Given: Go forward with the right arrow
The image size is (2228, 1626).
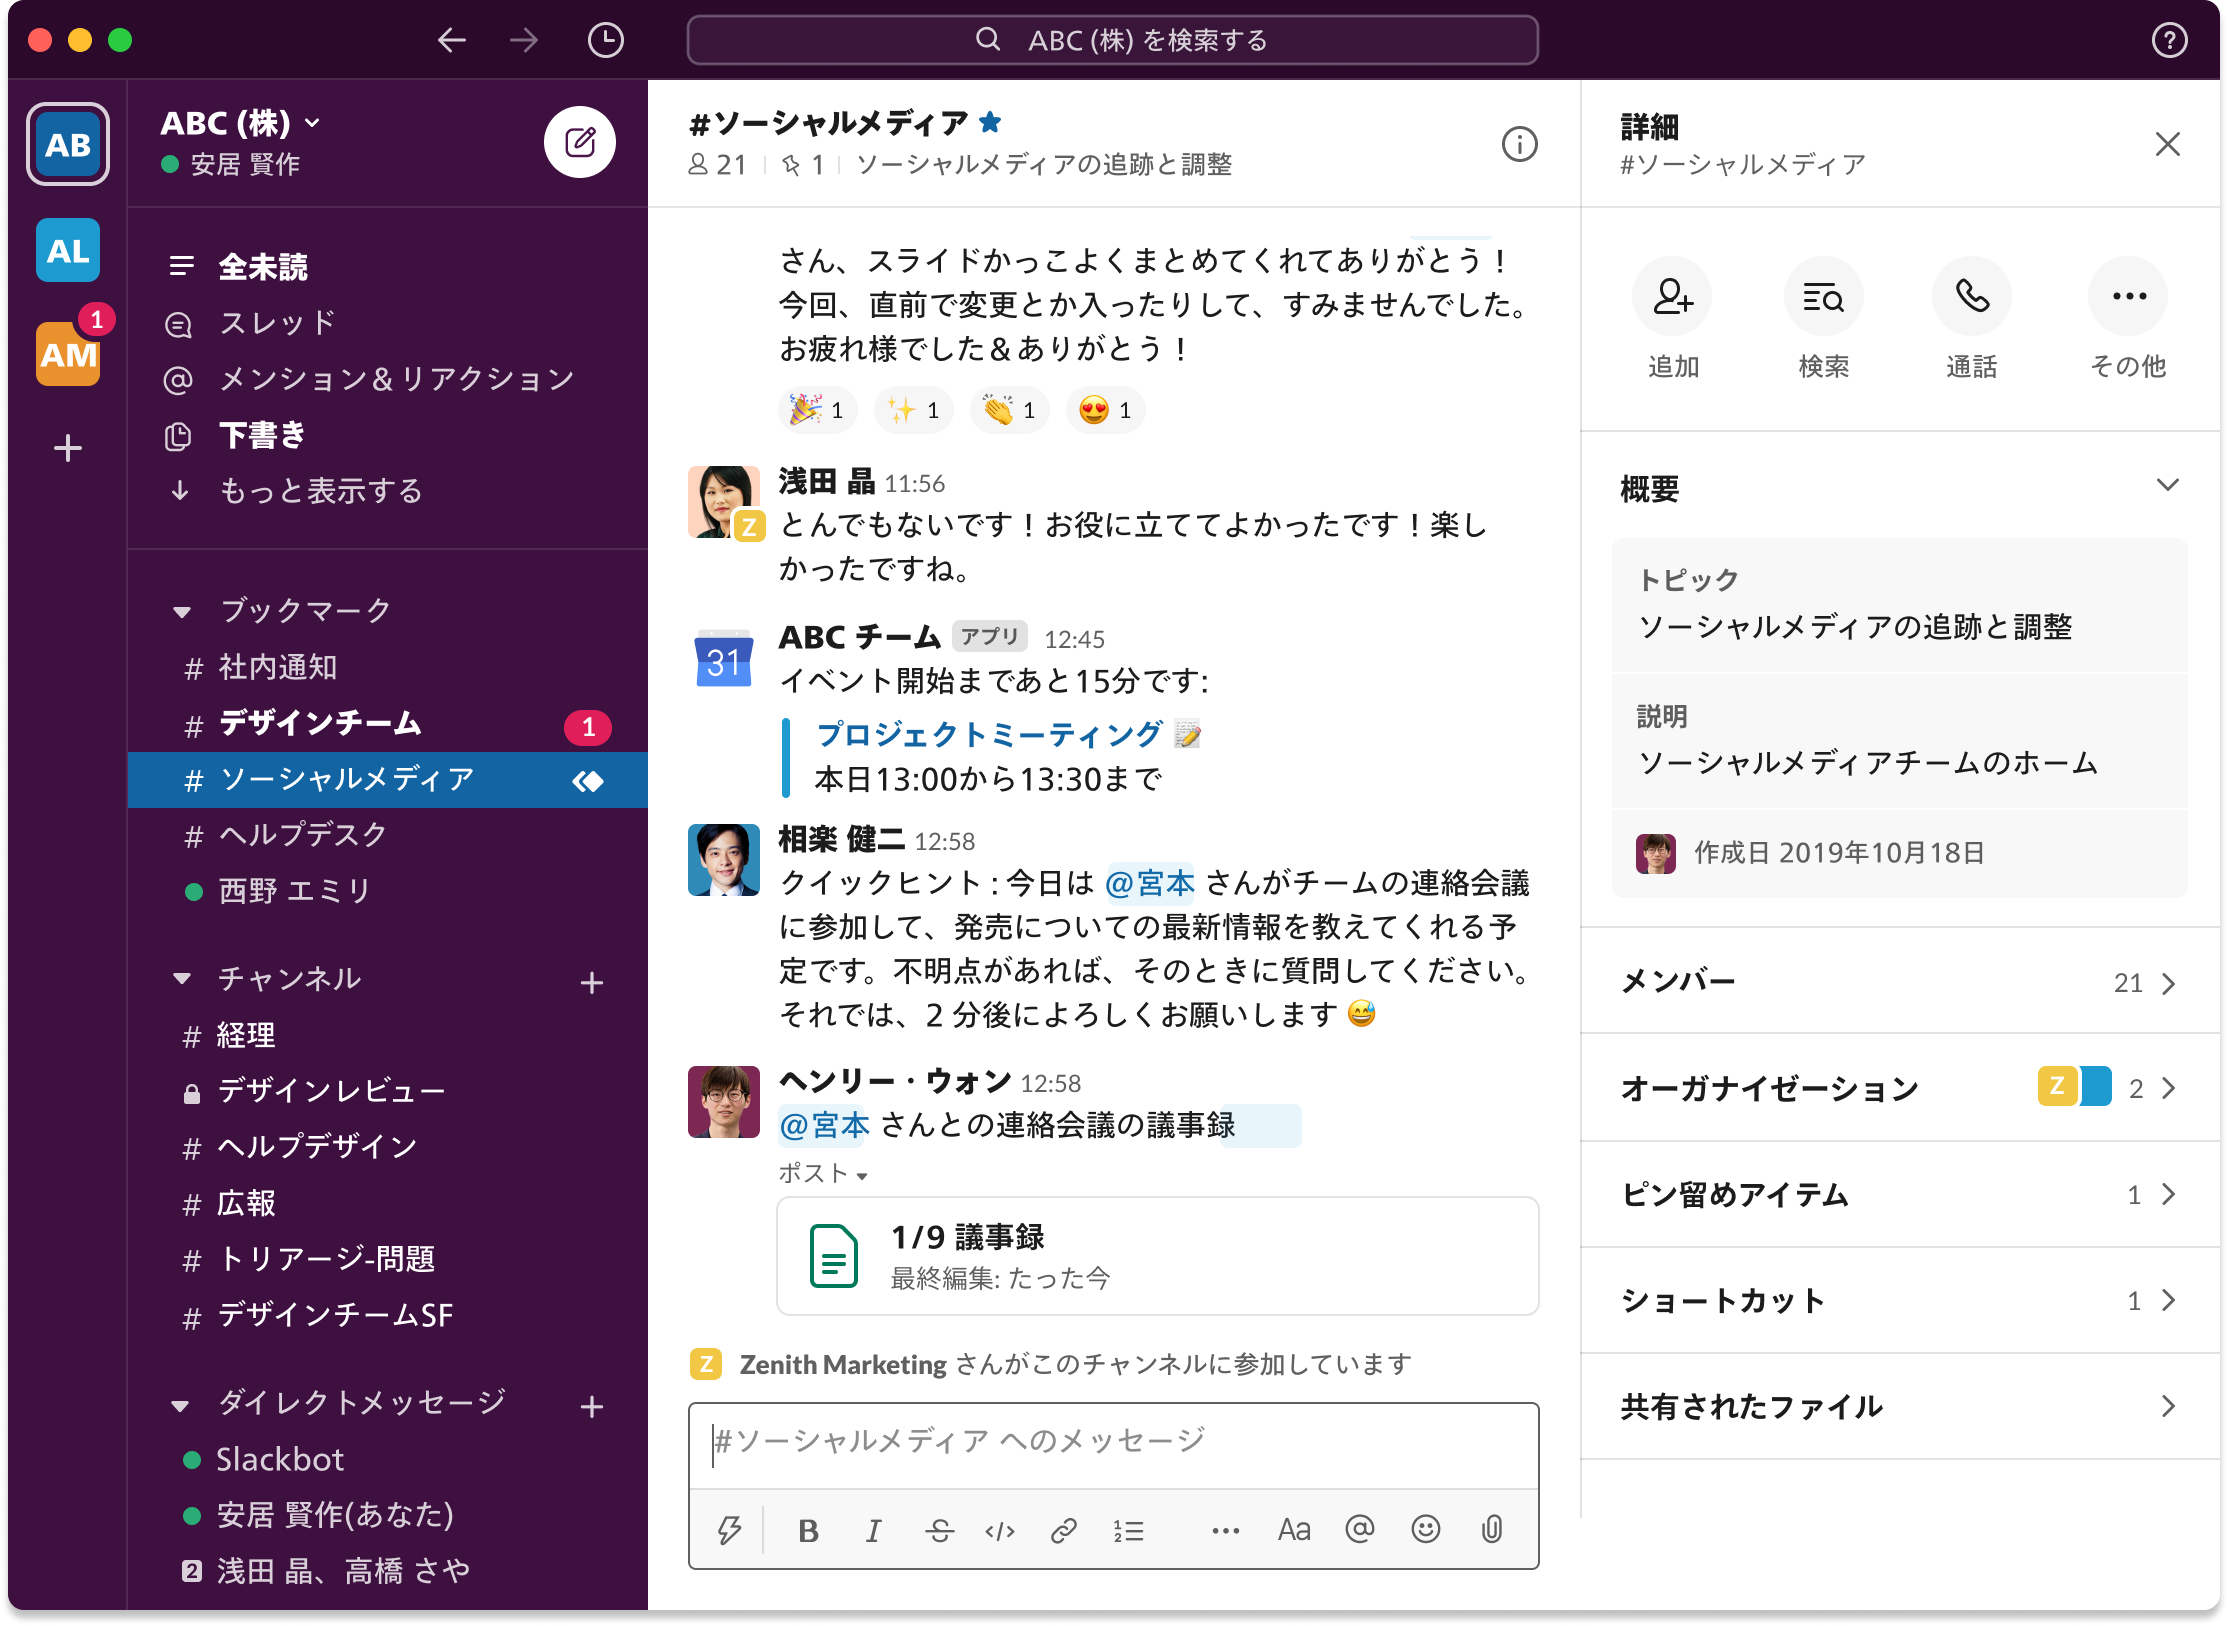Looking at the screenshot, I should 524,40.
